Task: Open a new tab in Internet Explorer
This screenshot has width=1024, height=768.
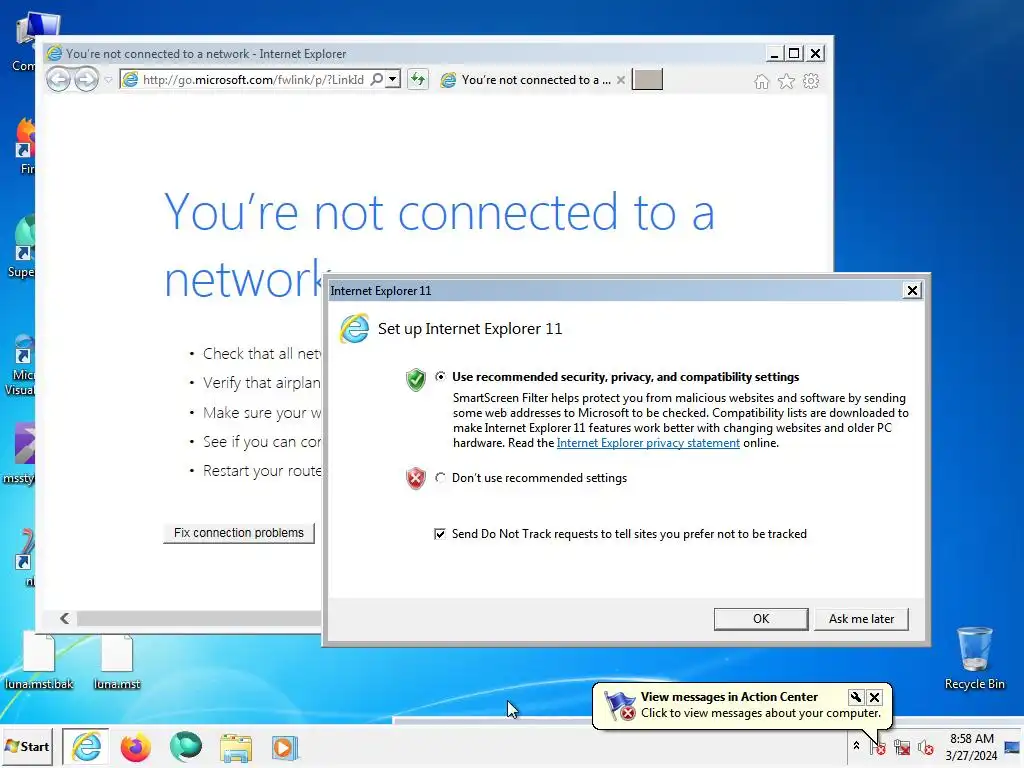Action: coord(647,80)
